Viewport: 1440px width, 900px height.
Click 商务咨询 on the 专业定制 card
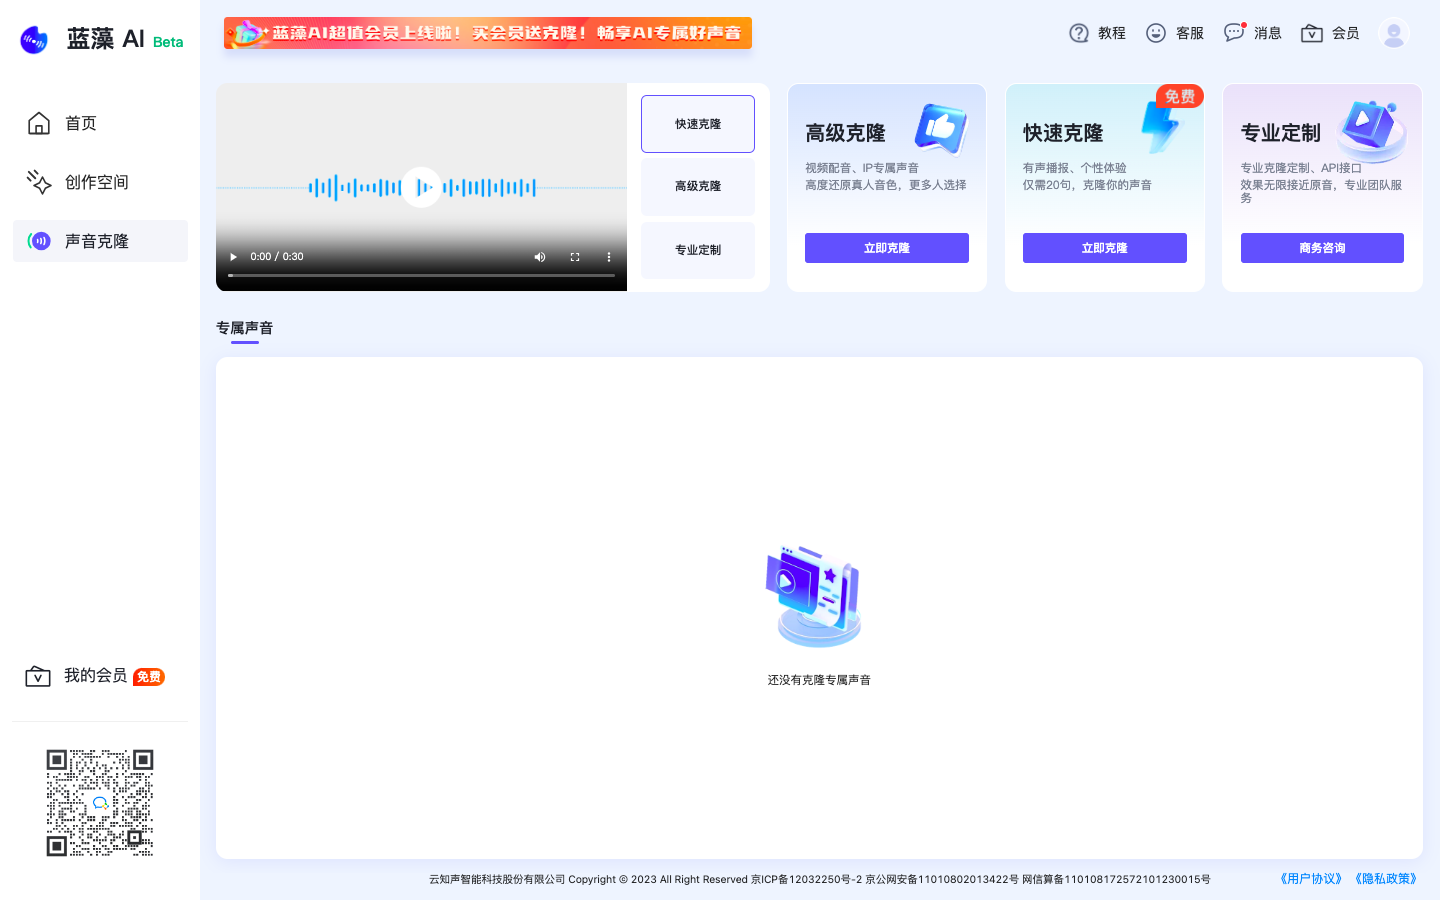tap(1322, 247)
